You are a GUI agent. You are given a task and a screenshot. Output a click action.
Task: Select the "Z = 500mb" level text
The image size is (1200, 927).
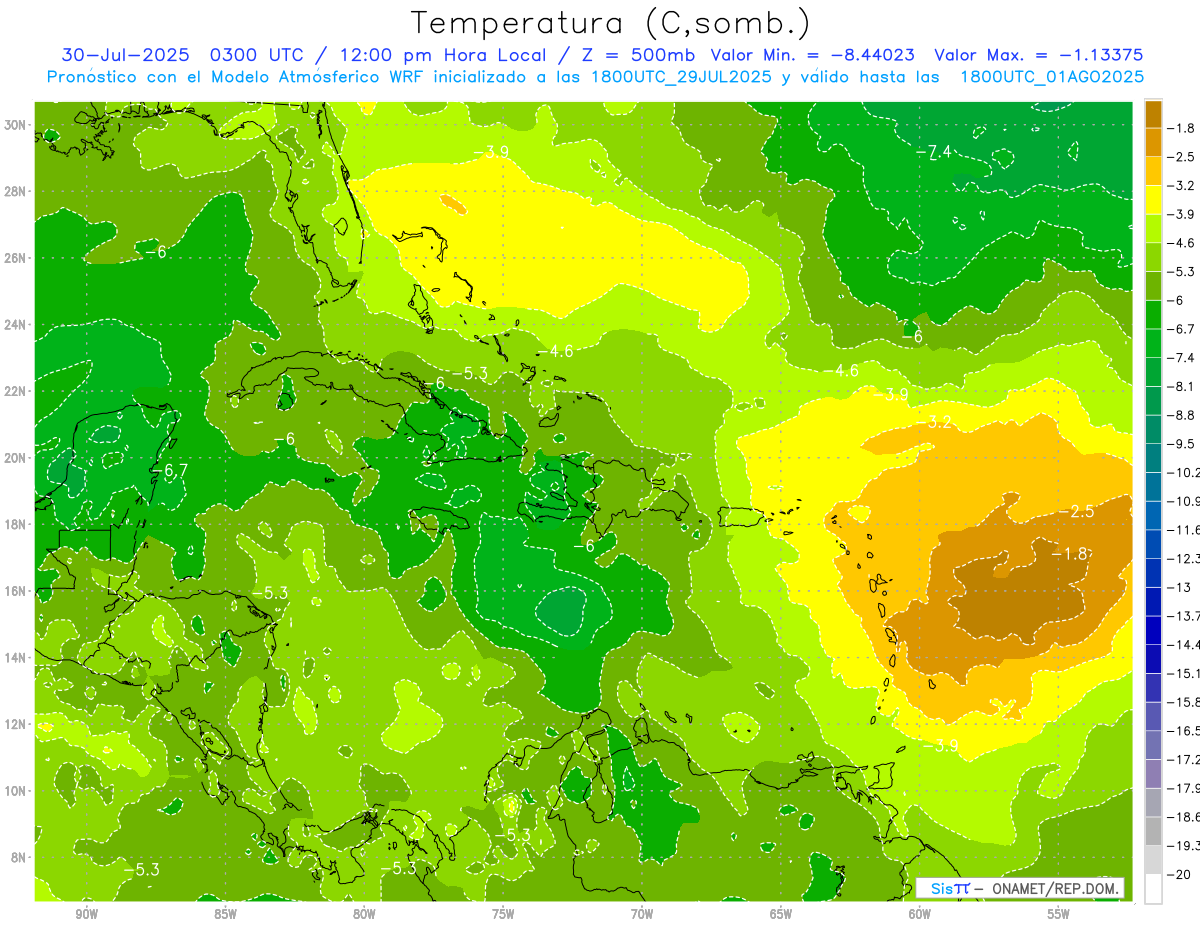click(x=638, y=55)
